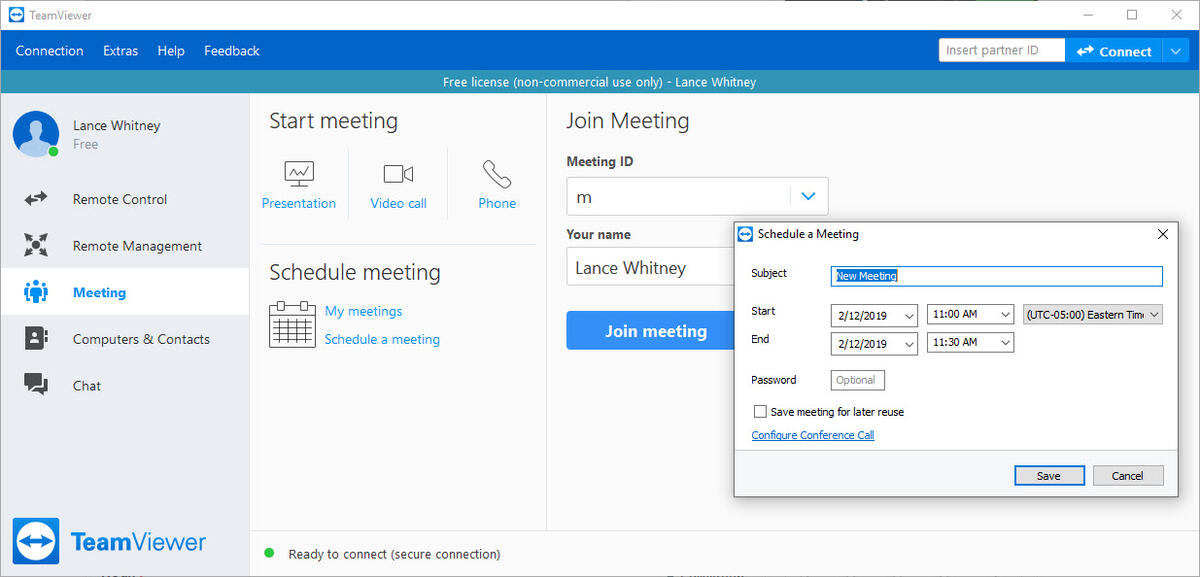Minimize the TeamViewer window
This screenshot has width=1200, height=577.
click(1087, 15)
